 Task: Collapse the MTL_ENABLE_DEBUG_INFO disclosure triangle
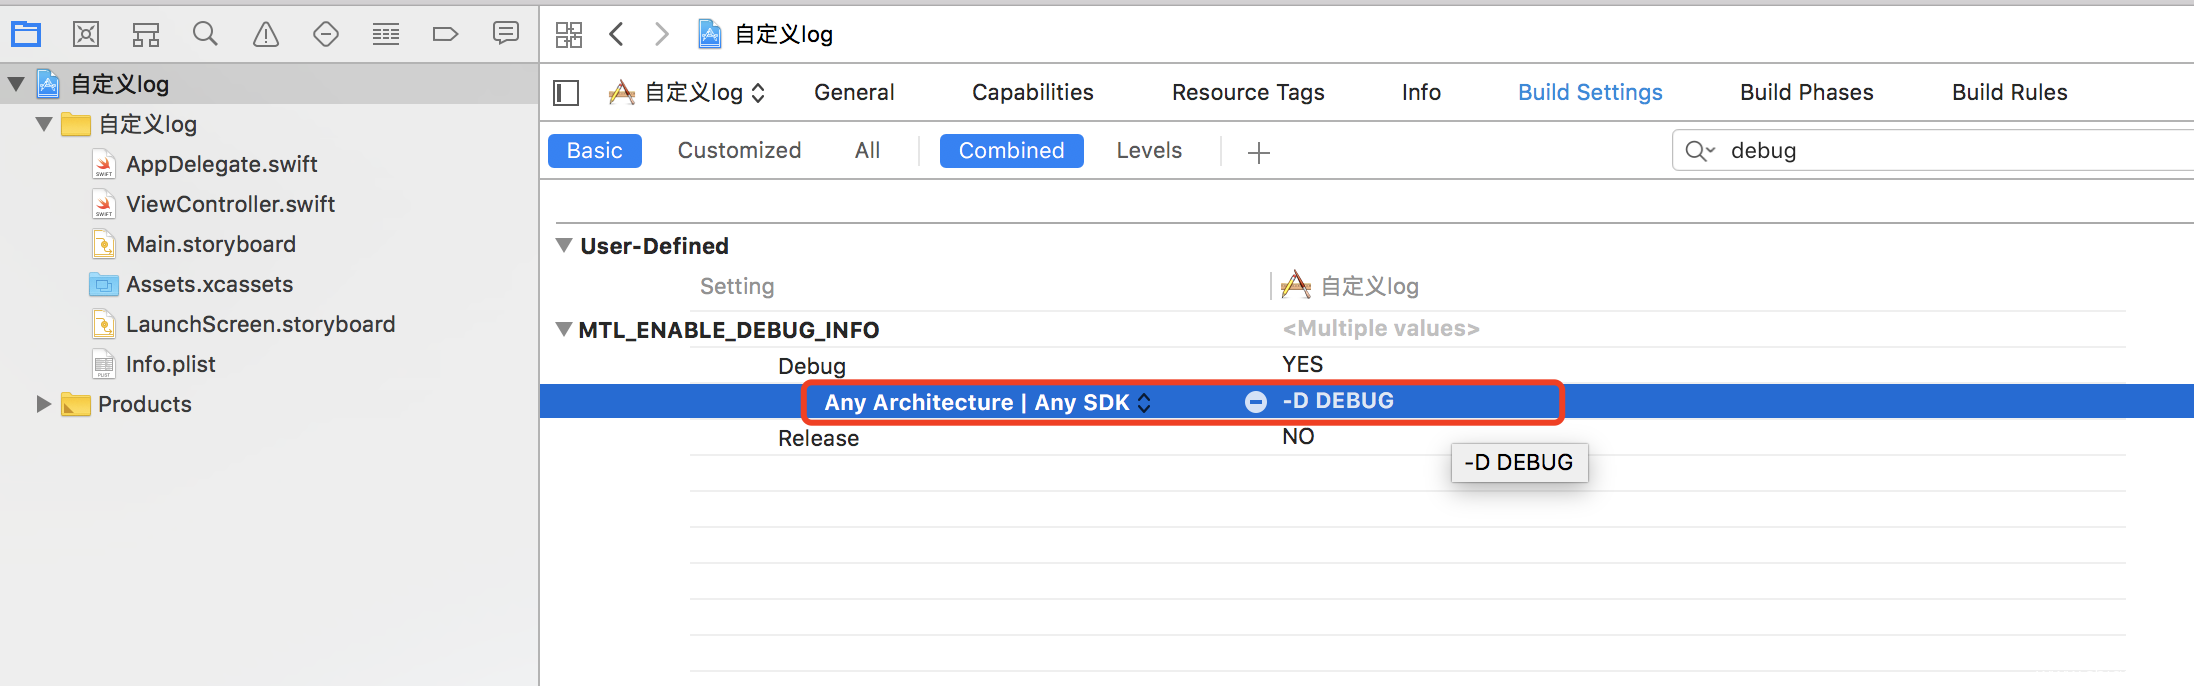(x=564, y=329)
